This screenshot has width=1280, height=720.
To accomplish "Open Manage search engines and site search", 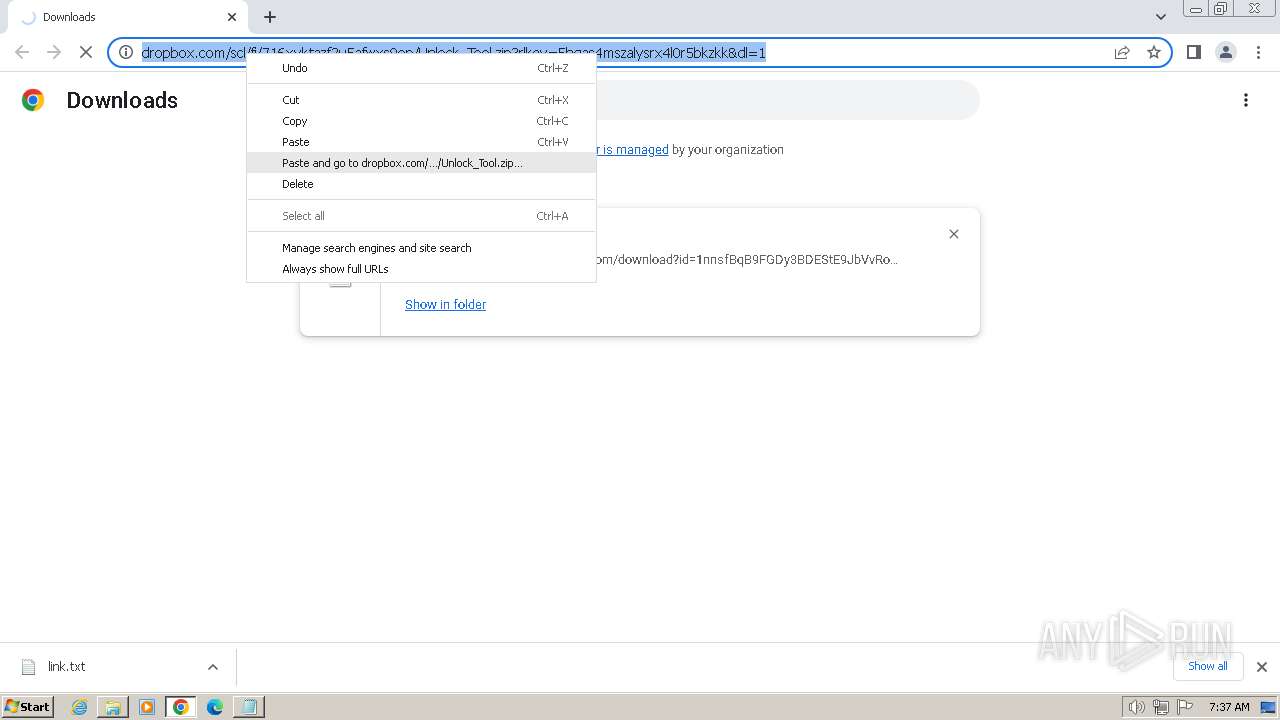I will point(421,248).
